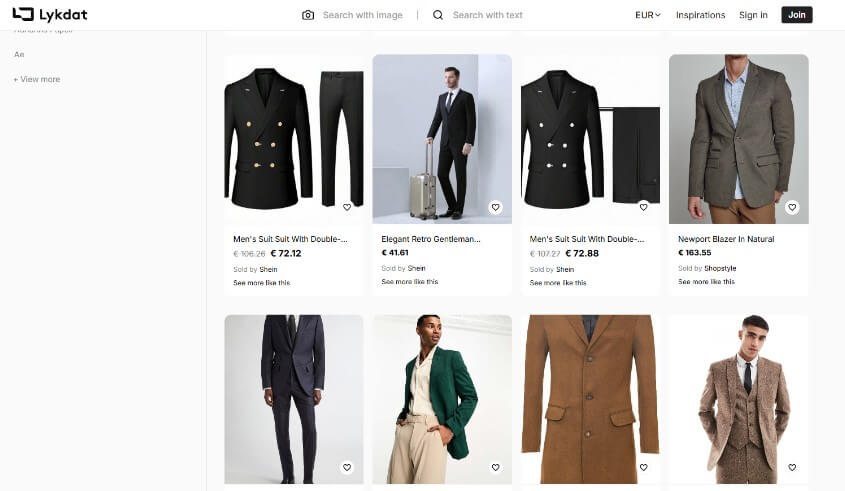The image size is (845, 491).
Task: Heart the Elegant Retro Gentleman suit
Action: tap(495, 207)
